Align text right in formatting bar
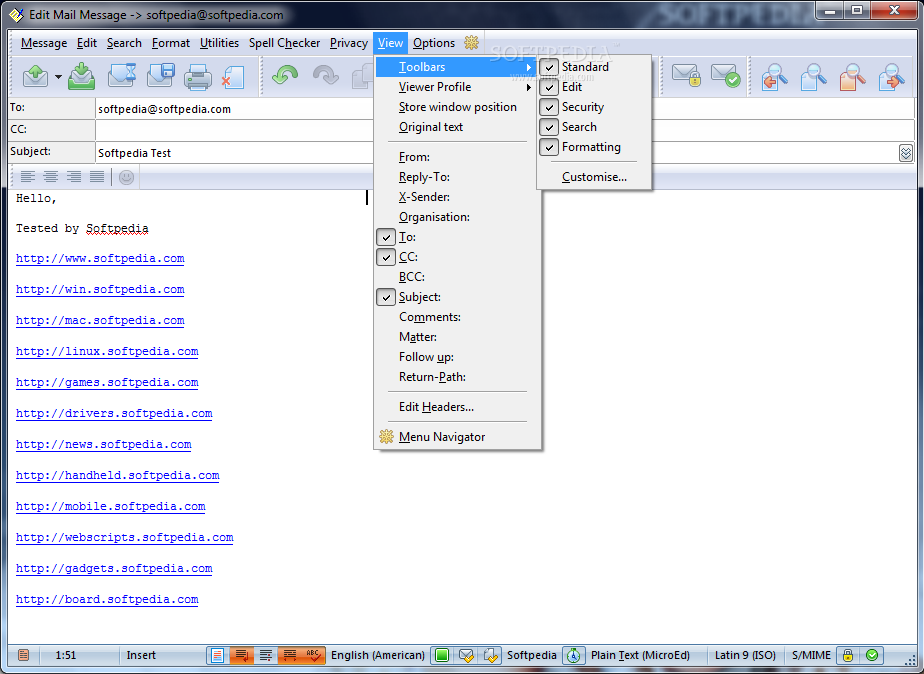The width and height of the screenshot is (924, 674). pyautogui.click(x=74, y=177)
